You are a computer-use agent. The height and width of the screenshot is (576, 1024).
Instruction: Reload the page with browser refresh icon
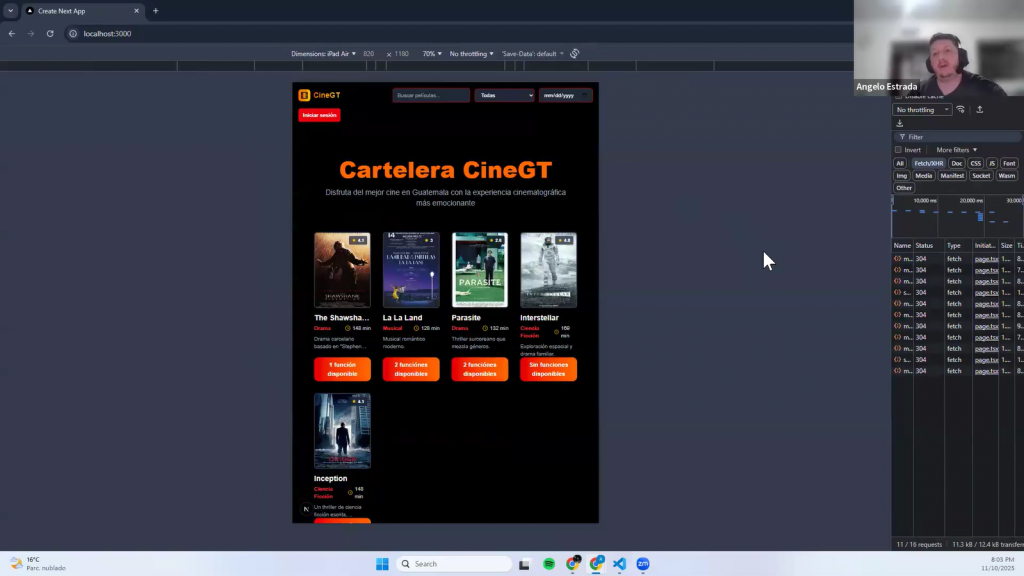coord(50,34)
